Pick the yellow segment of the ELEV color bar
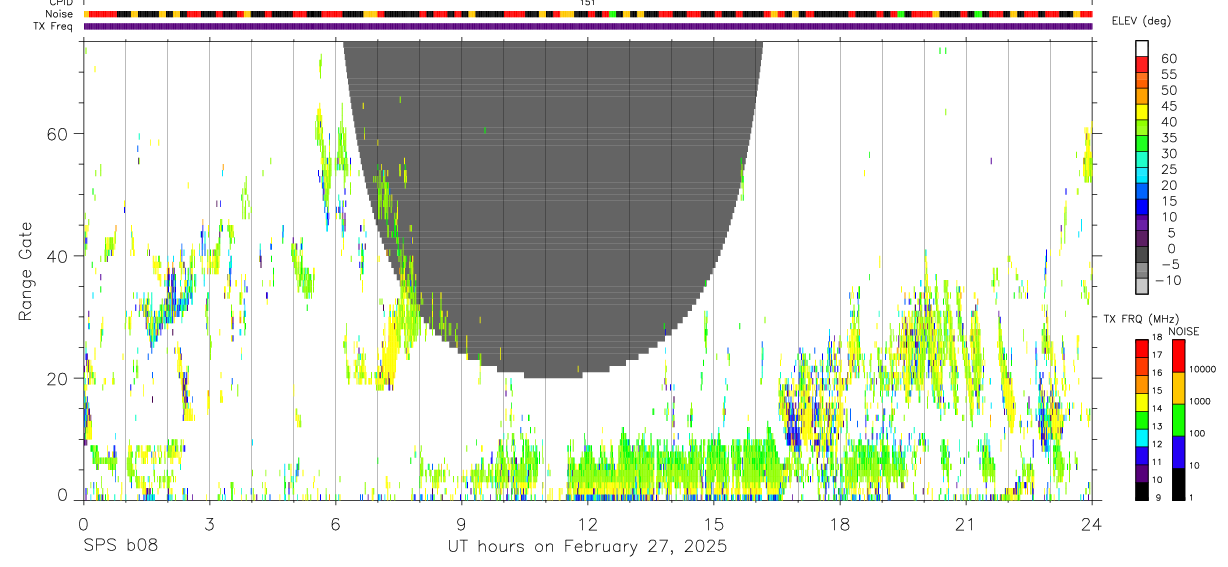 click(1142, 111)
